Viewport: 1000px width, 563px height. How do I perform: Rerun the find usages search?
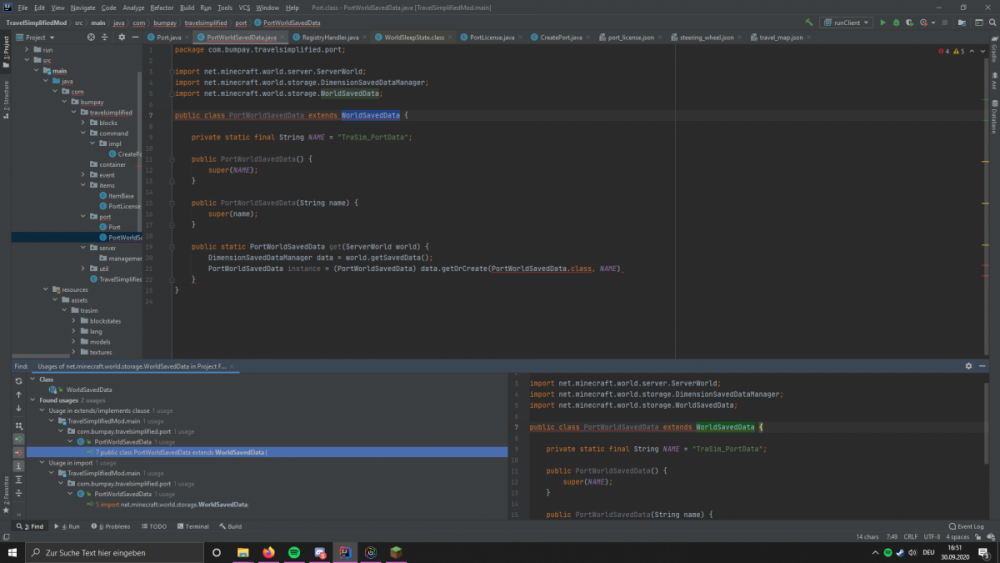pos(18,380)
